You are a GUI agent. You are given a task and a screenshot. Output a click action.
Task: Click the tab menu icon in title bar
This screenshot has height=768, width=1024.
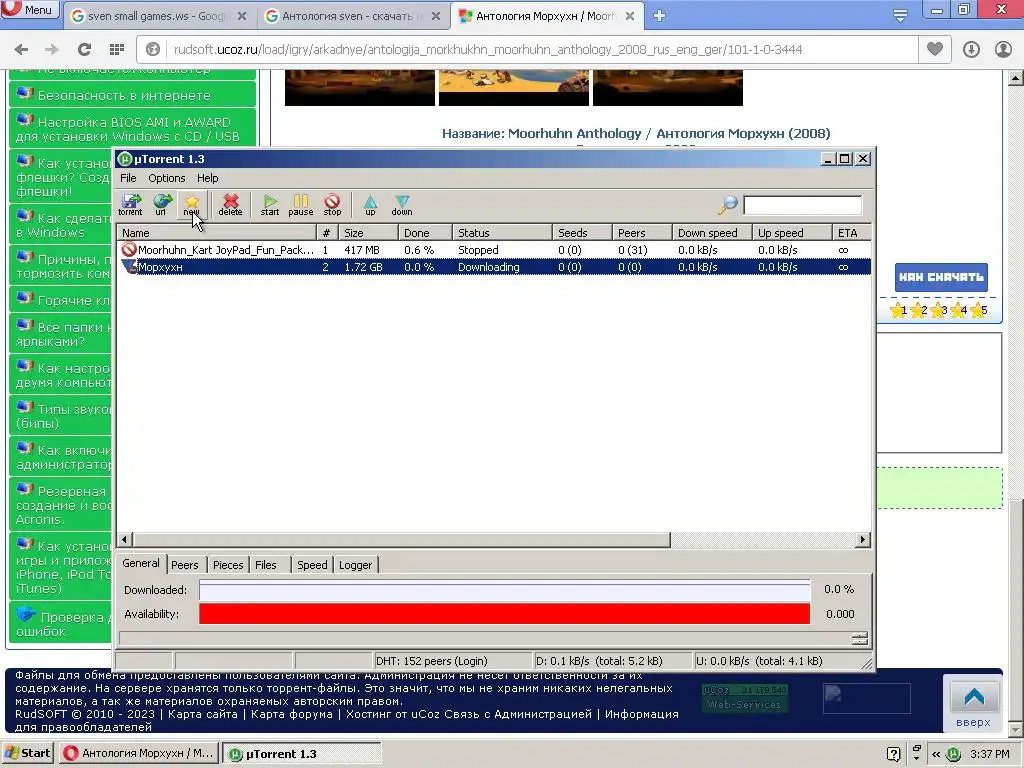900,16
